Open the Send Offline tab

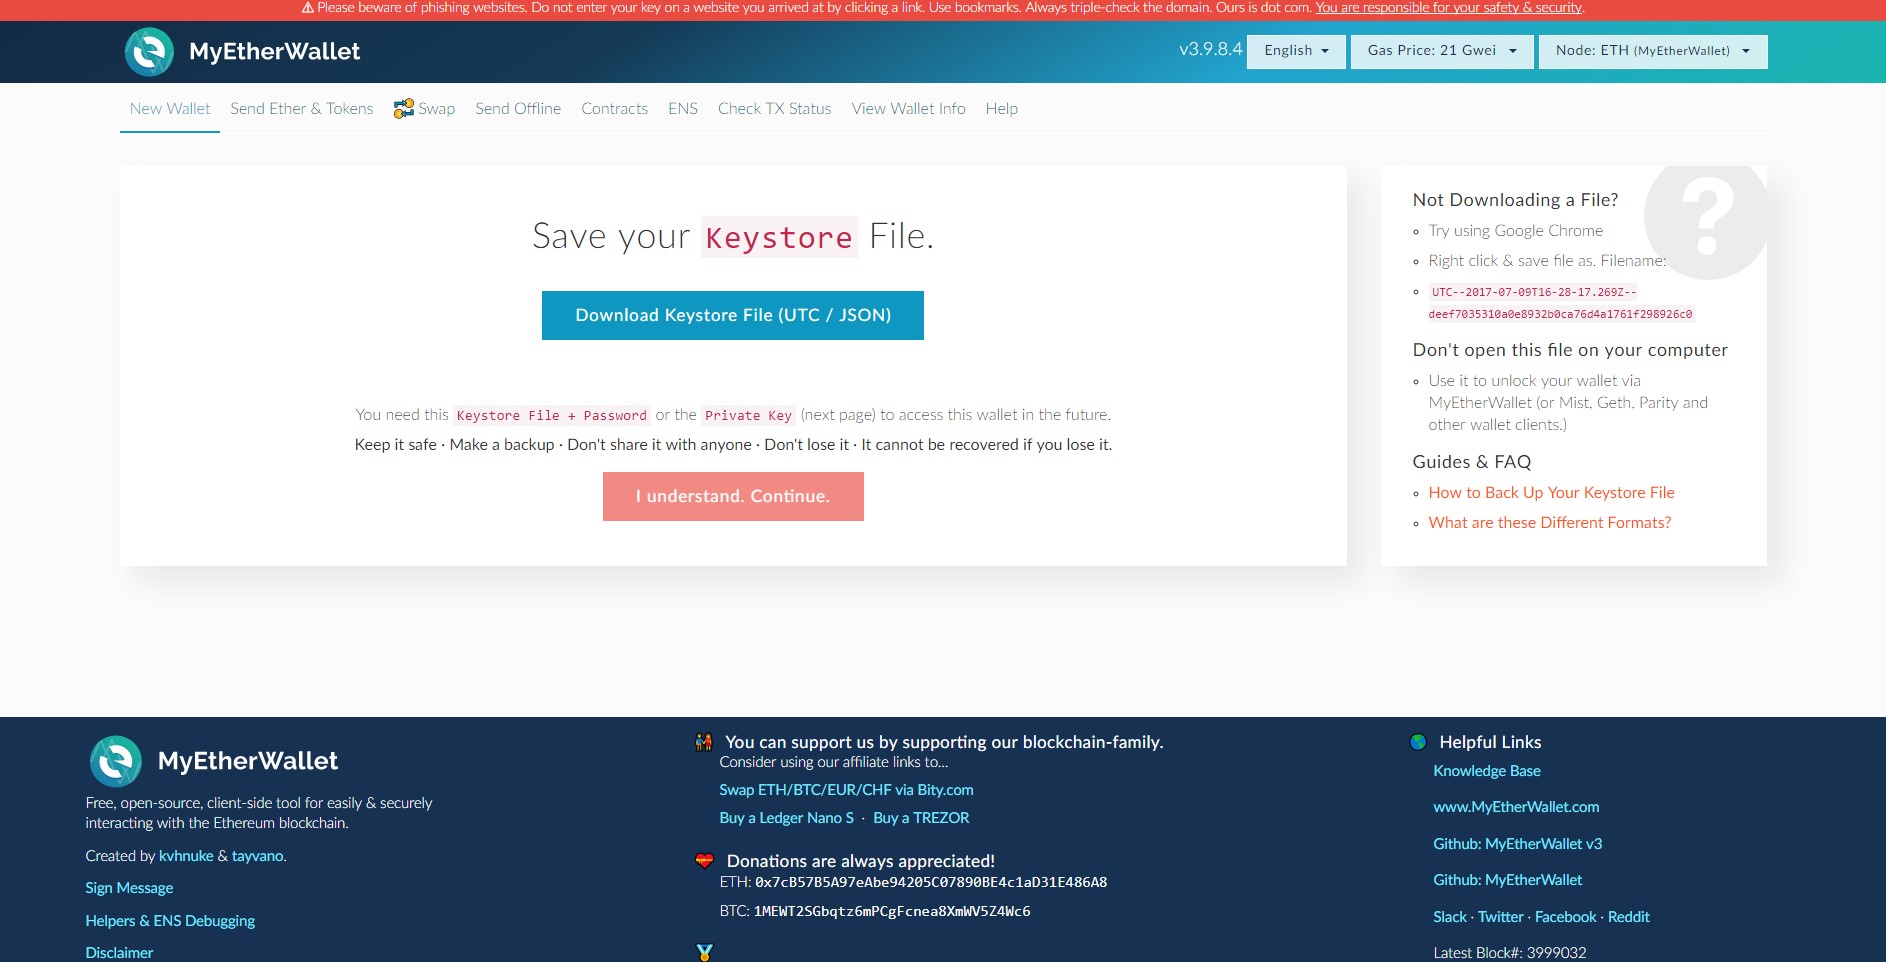518,109
